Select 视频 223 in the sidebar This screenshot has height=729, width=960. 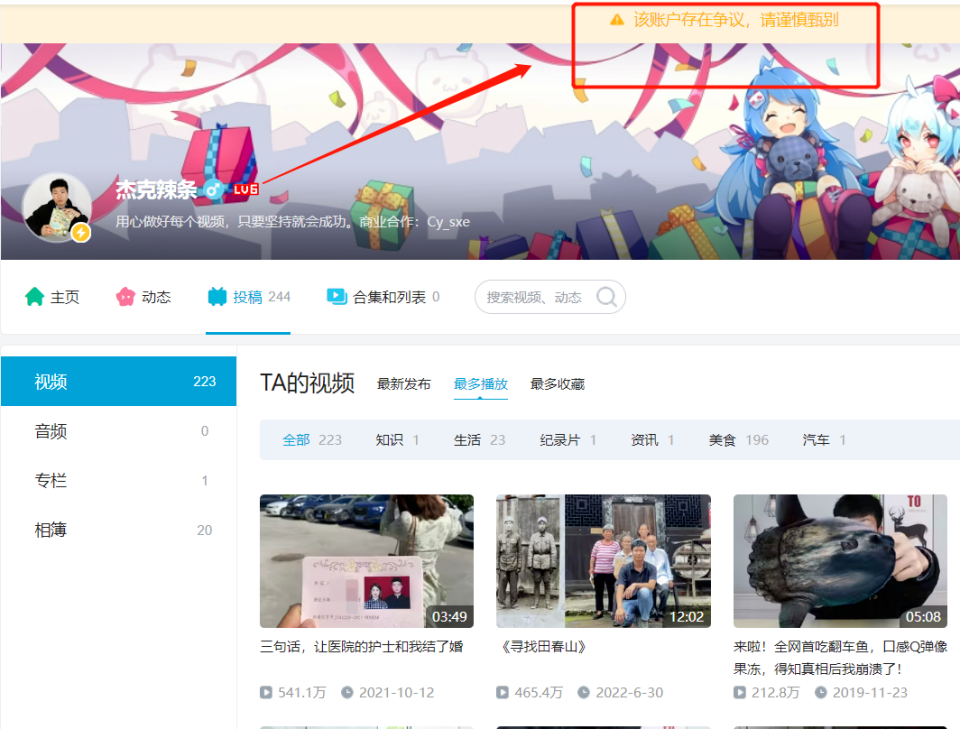click(119, 381)
